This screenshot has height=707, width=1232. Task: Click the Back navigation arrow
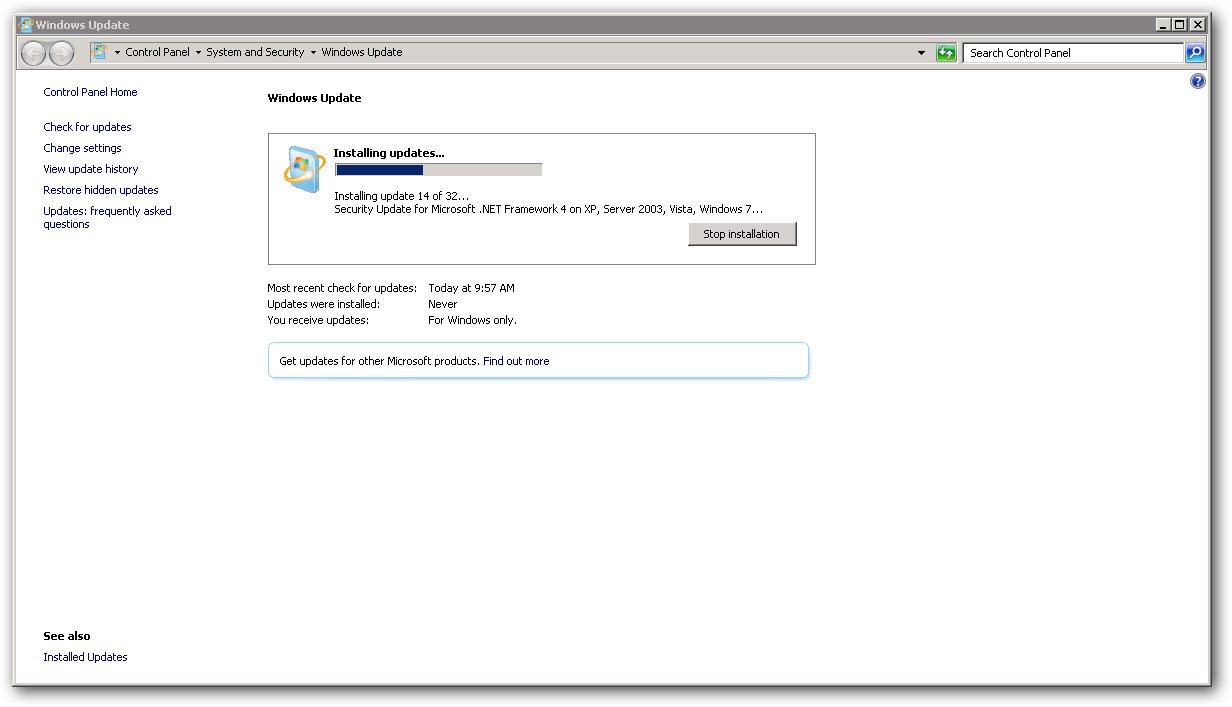click(x=33, y=53)
